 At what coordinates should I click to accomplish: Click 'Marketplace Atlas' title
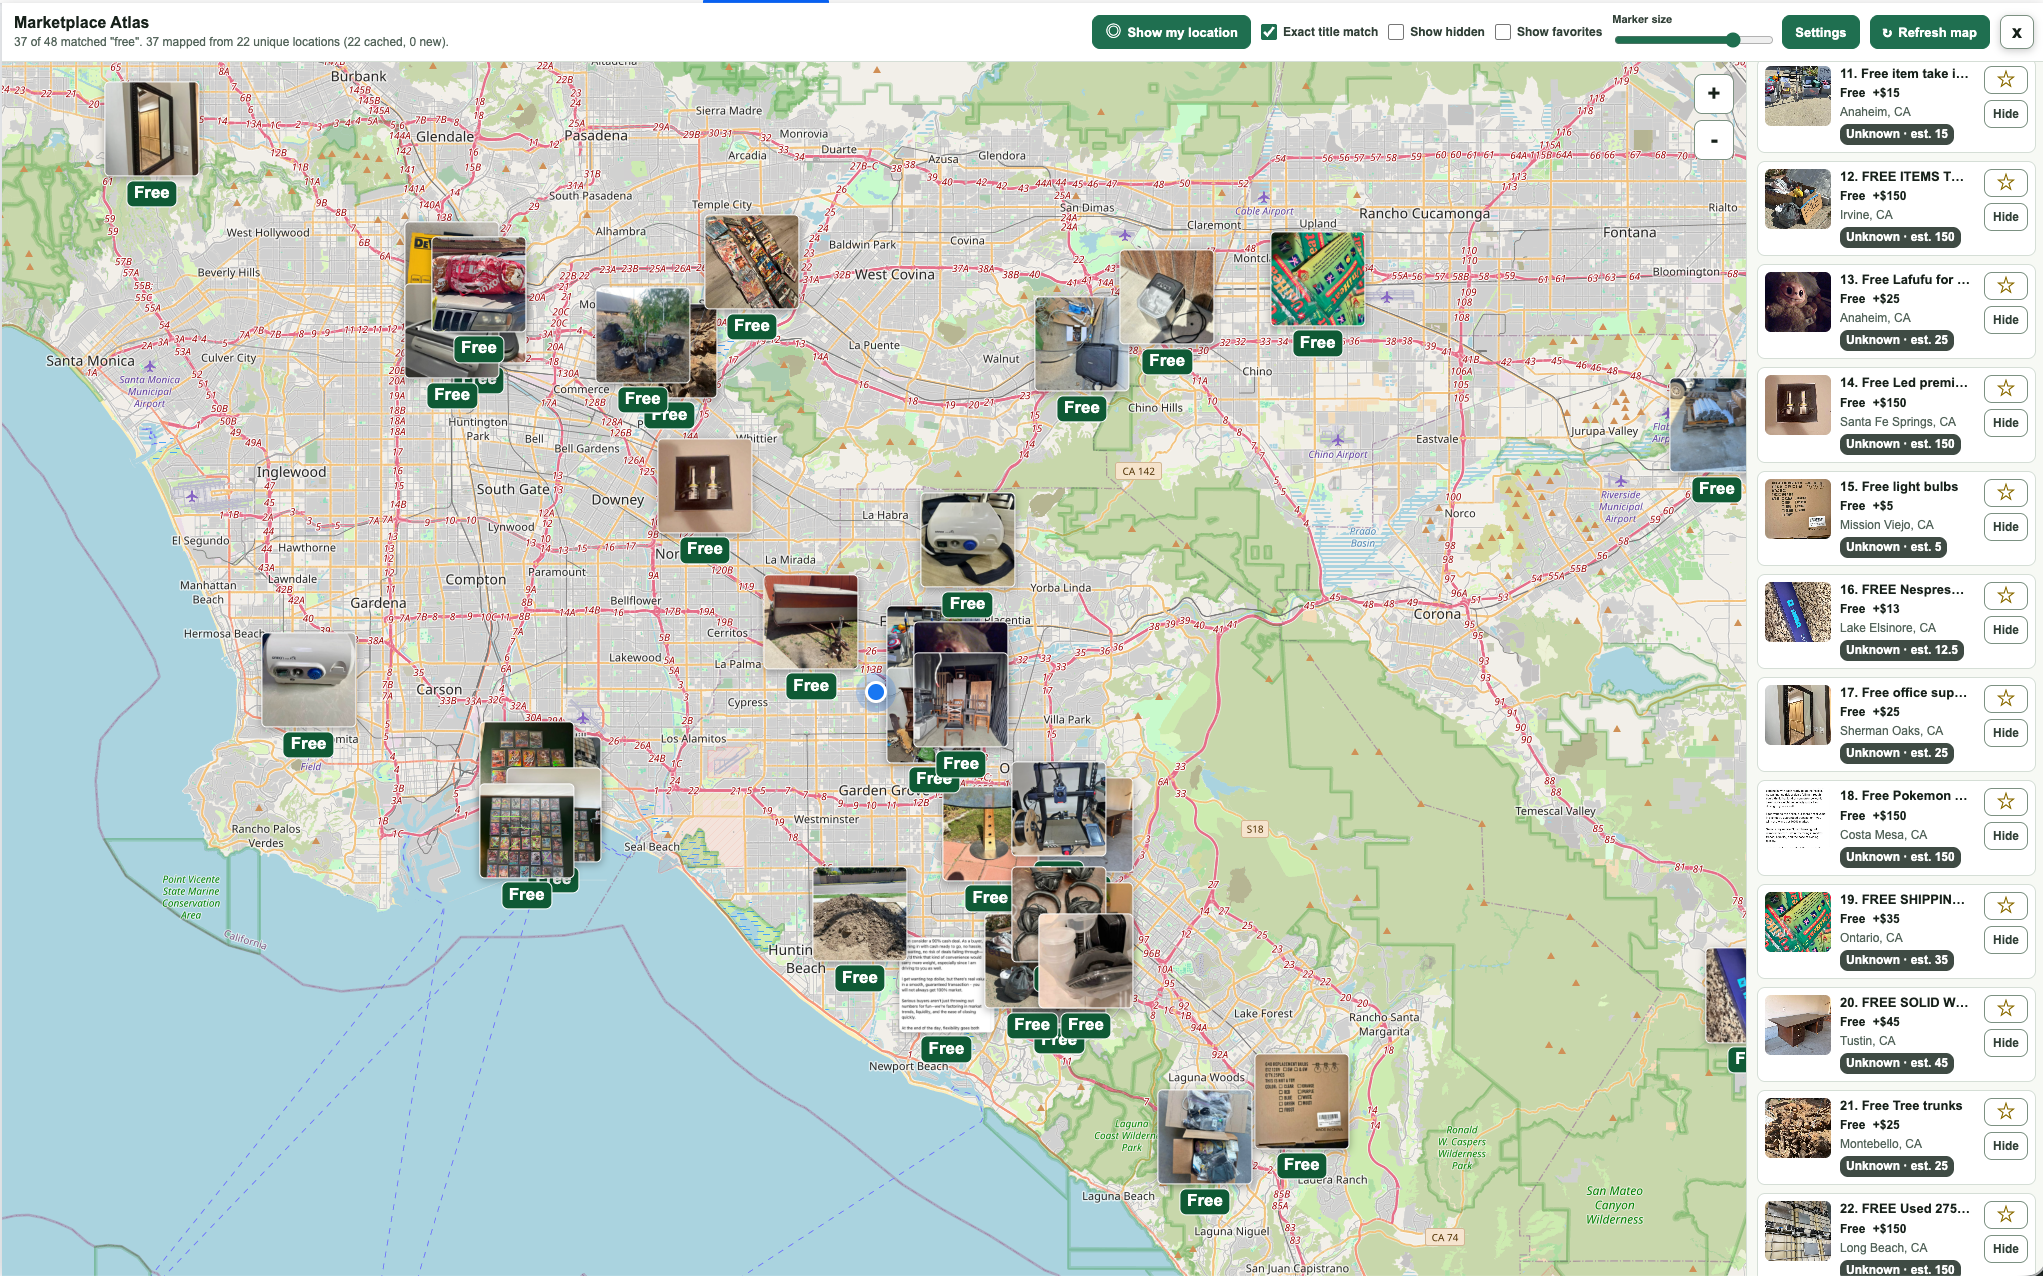tap(81, 22)
